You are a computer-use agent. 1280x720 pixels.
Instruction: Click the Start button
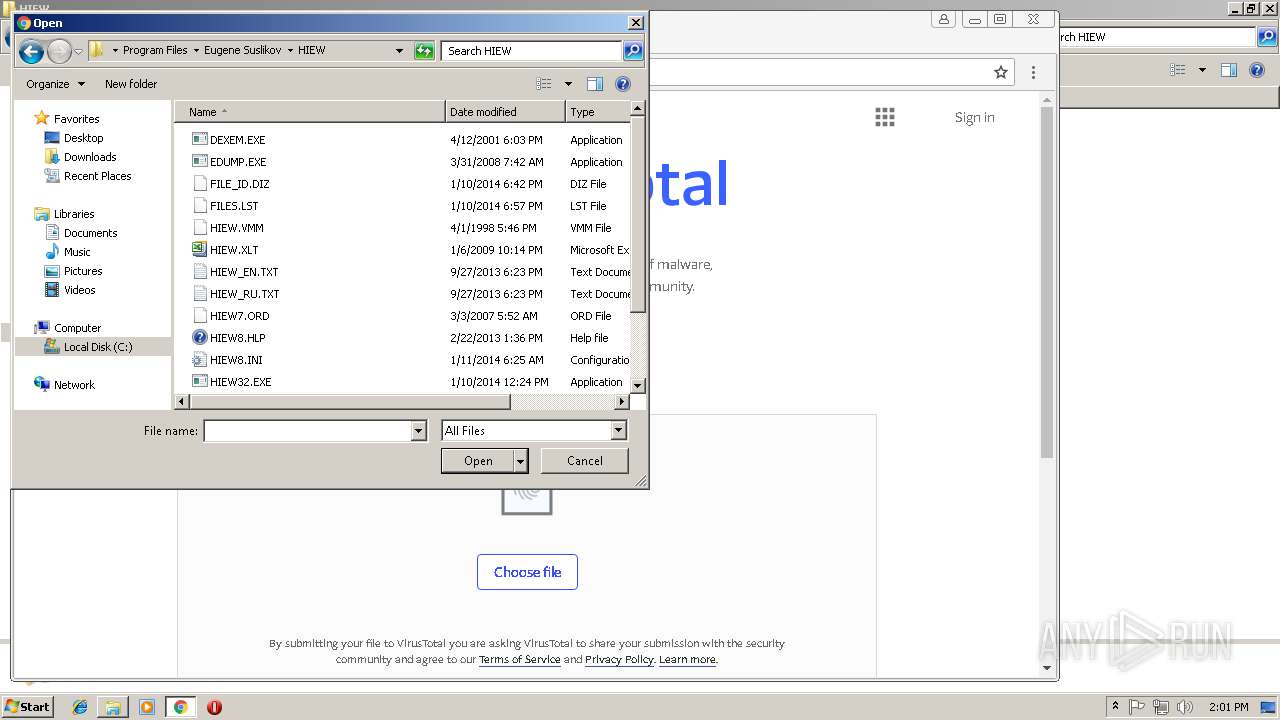pos(28,707)
